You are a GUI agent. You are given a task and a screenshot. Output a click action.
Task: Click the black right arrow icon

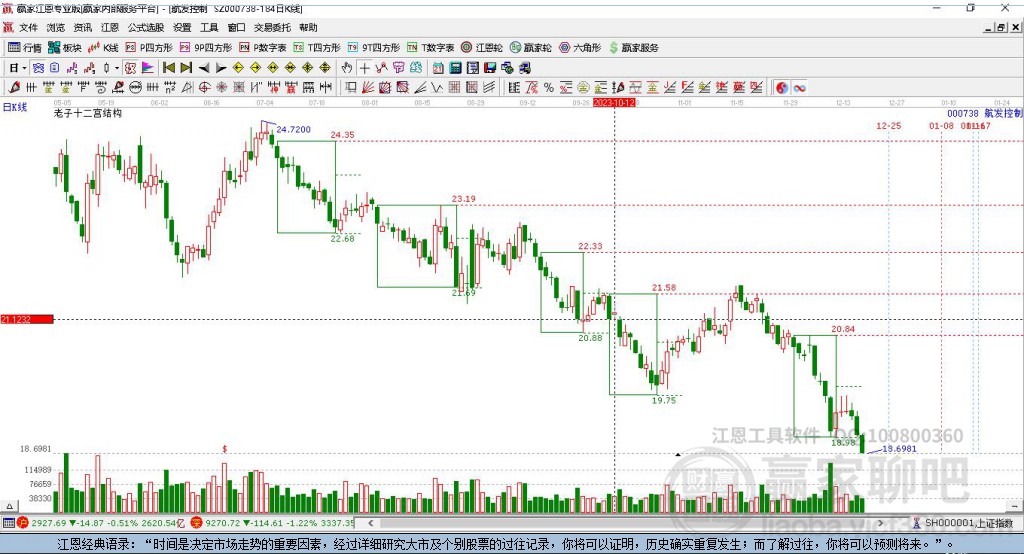221,68
